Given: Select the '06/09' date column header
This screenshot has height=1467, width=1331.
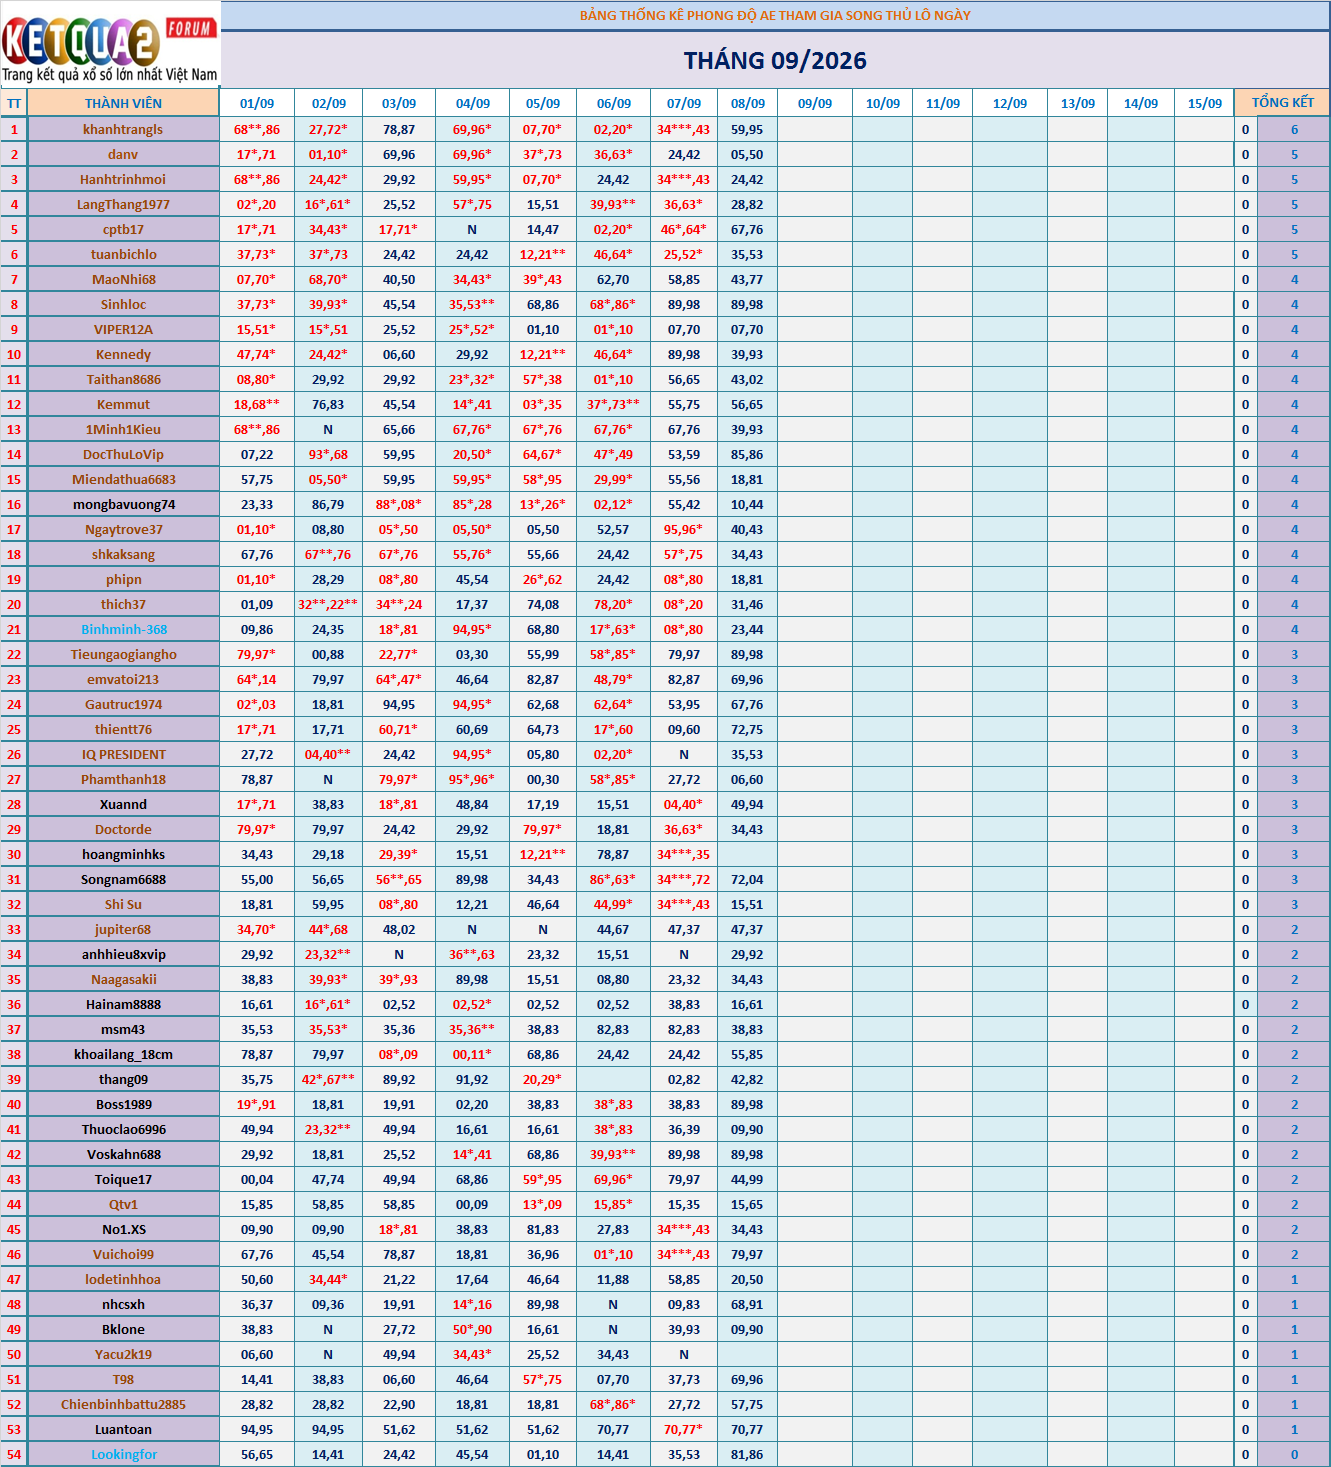Looking at the screenshot, I should pyautogui.click(x=614, y=103).
